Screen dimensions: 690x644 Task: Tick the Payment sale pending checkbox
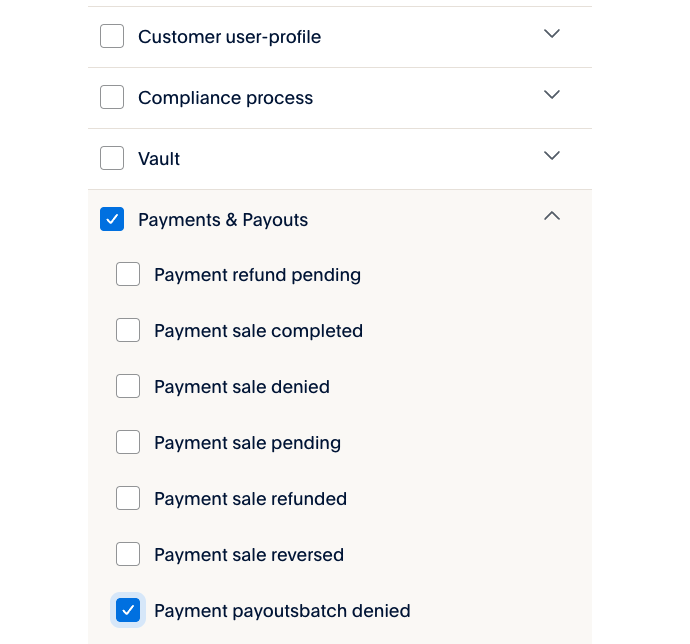tap(128, 443)
